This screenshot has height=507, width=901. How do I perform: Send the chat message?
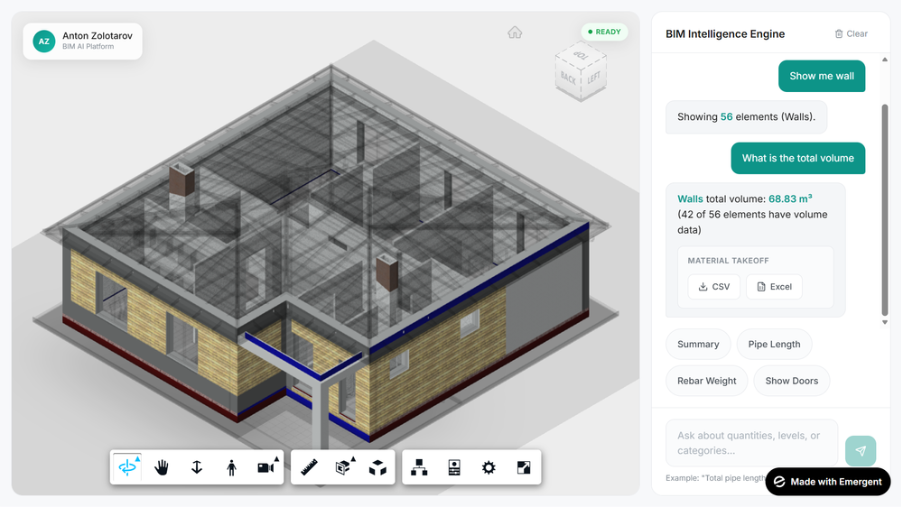click(x=860, y=451)
